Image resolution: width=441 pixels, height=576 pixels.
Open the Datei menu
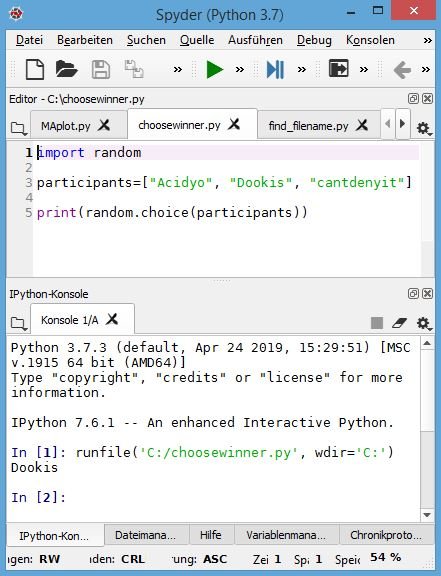click(x=29, y=40)
